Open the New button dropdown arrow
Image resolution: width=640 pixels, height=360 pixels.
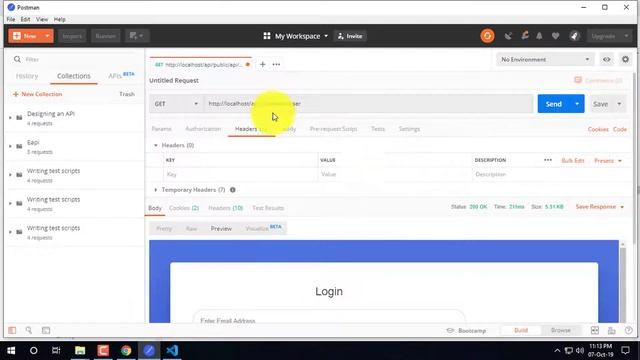(47, 36)
